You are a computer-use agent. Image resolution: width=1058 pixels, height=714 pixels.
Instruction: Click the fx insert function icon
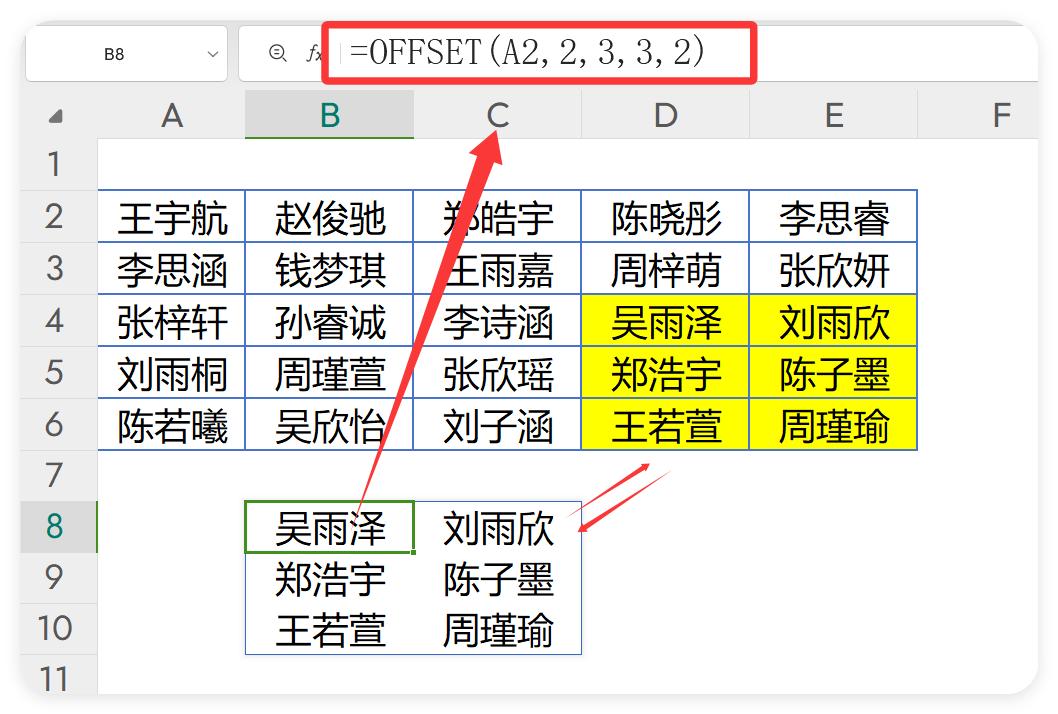point(314,53)
